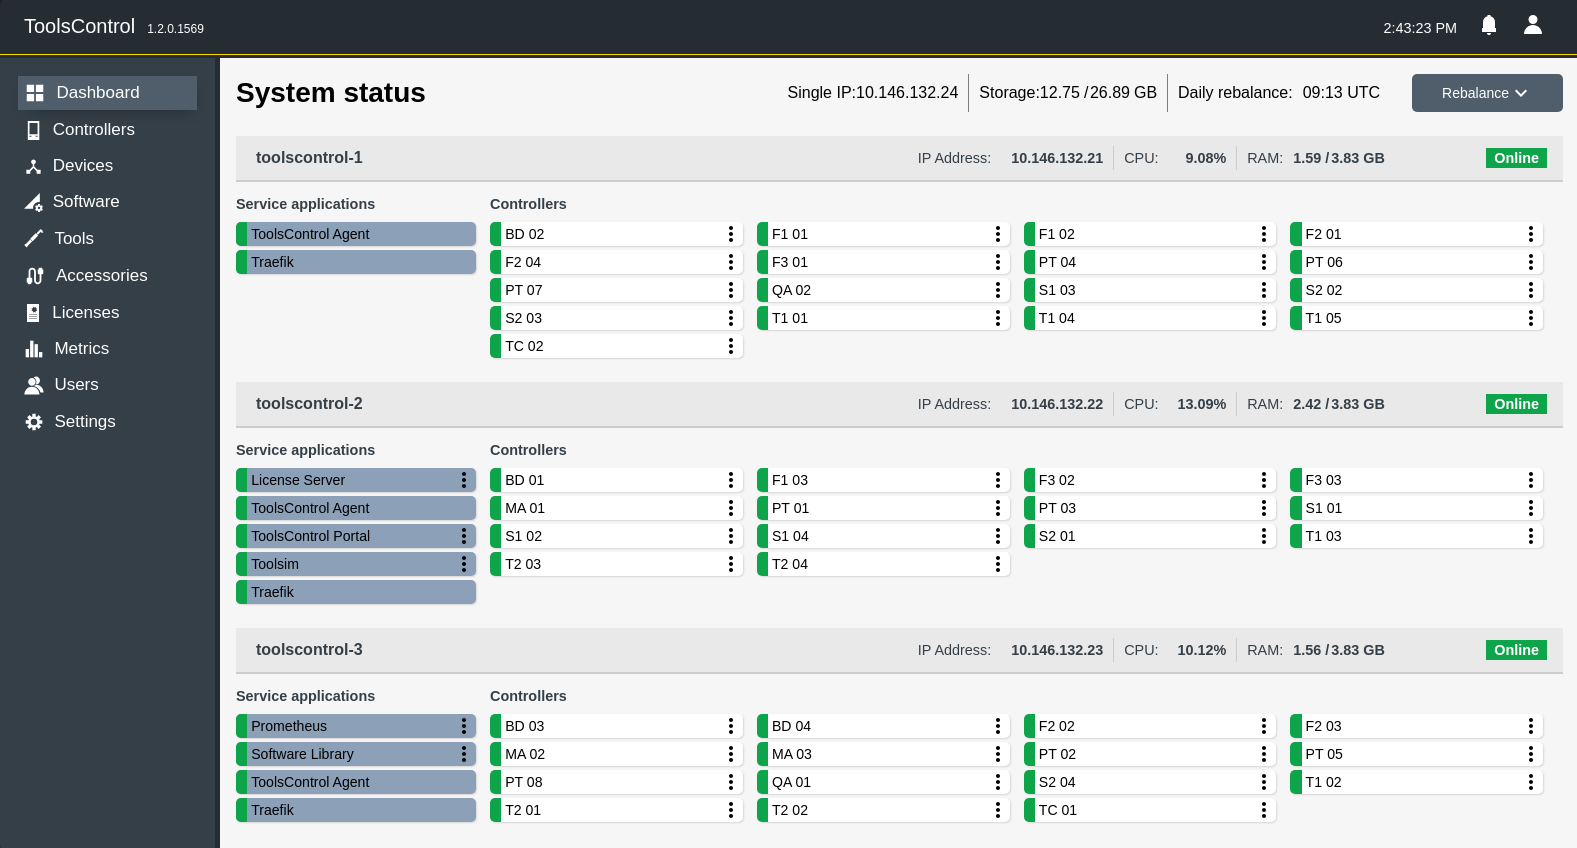Click the CPU value 10.12%

[1202, 650]
